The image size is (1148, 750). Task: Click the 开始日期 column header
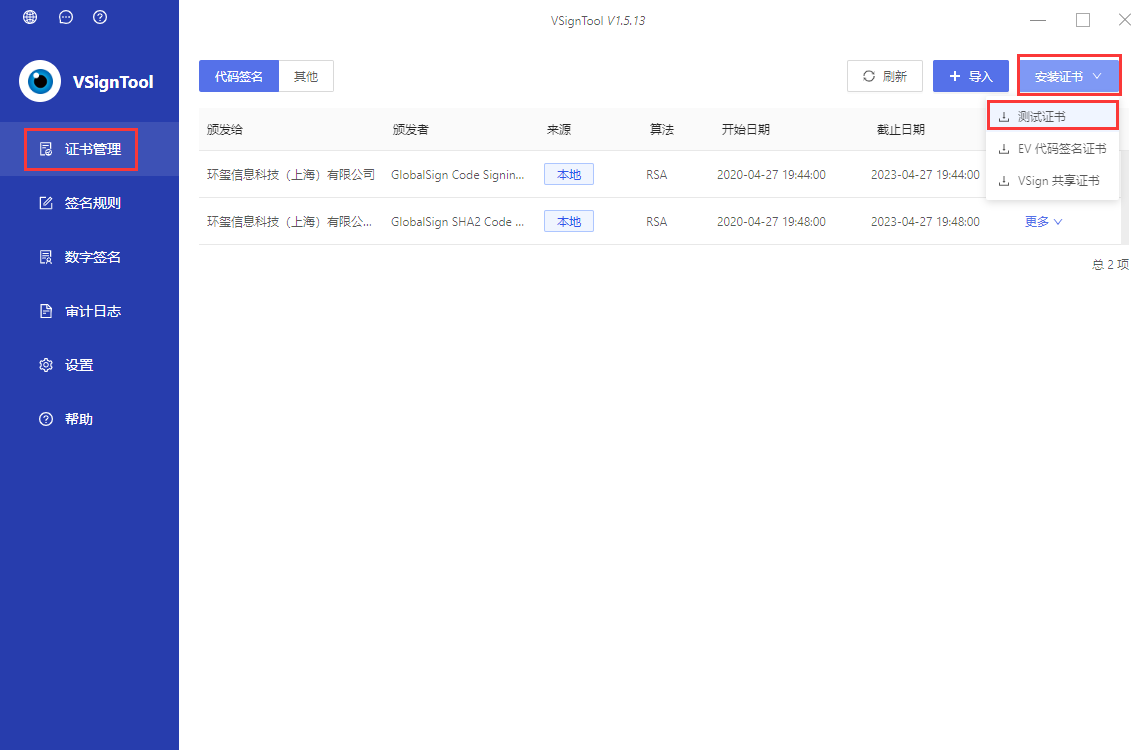(x=745, y=130)
